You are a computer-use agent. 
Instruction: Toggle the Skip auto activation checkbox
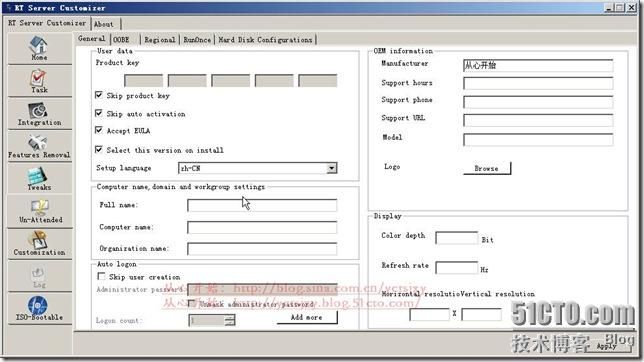tap(99, 113)
